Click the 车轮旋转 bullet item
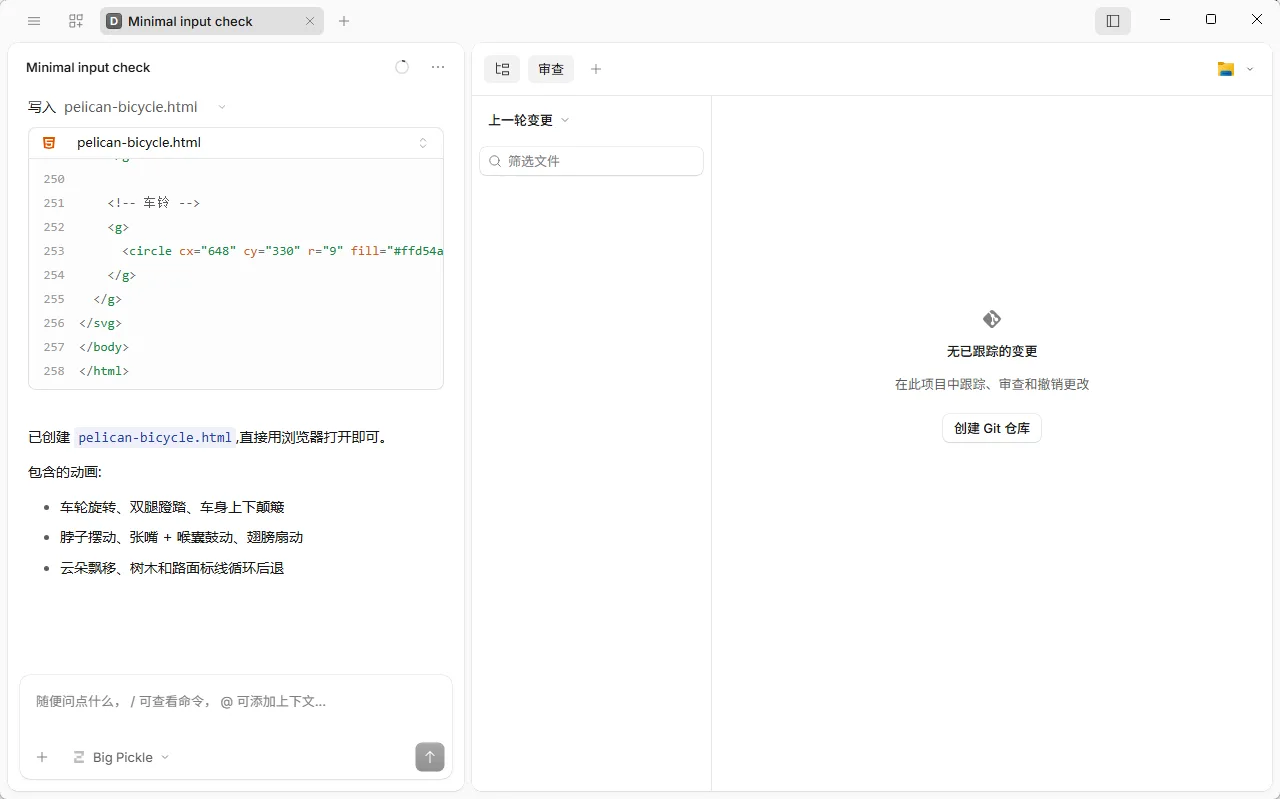Image resolution: width=1280 pixels, height=799 pixels. pos(172,507)
